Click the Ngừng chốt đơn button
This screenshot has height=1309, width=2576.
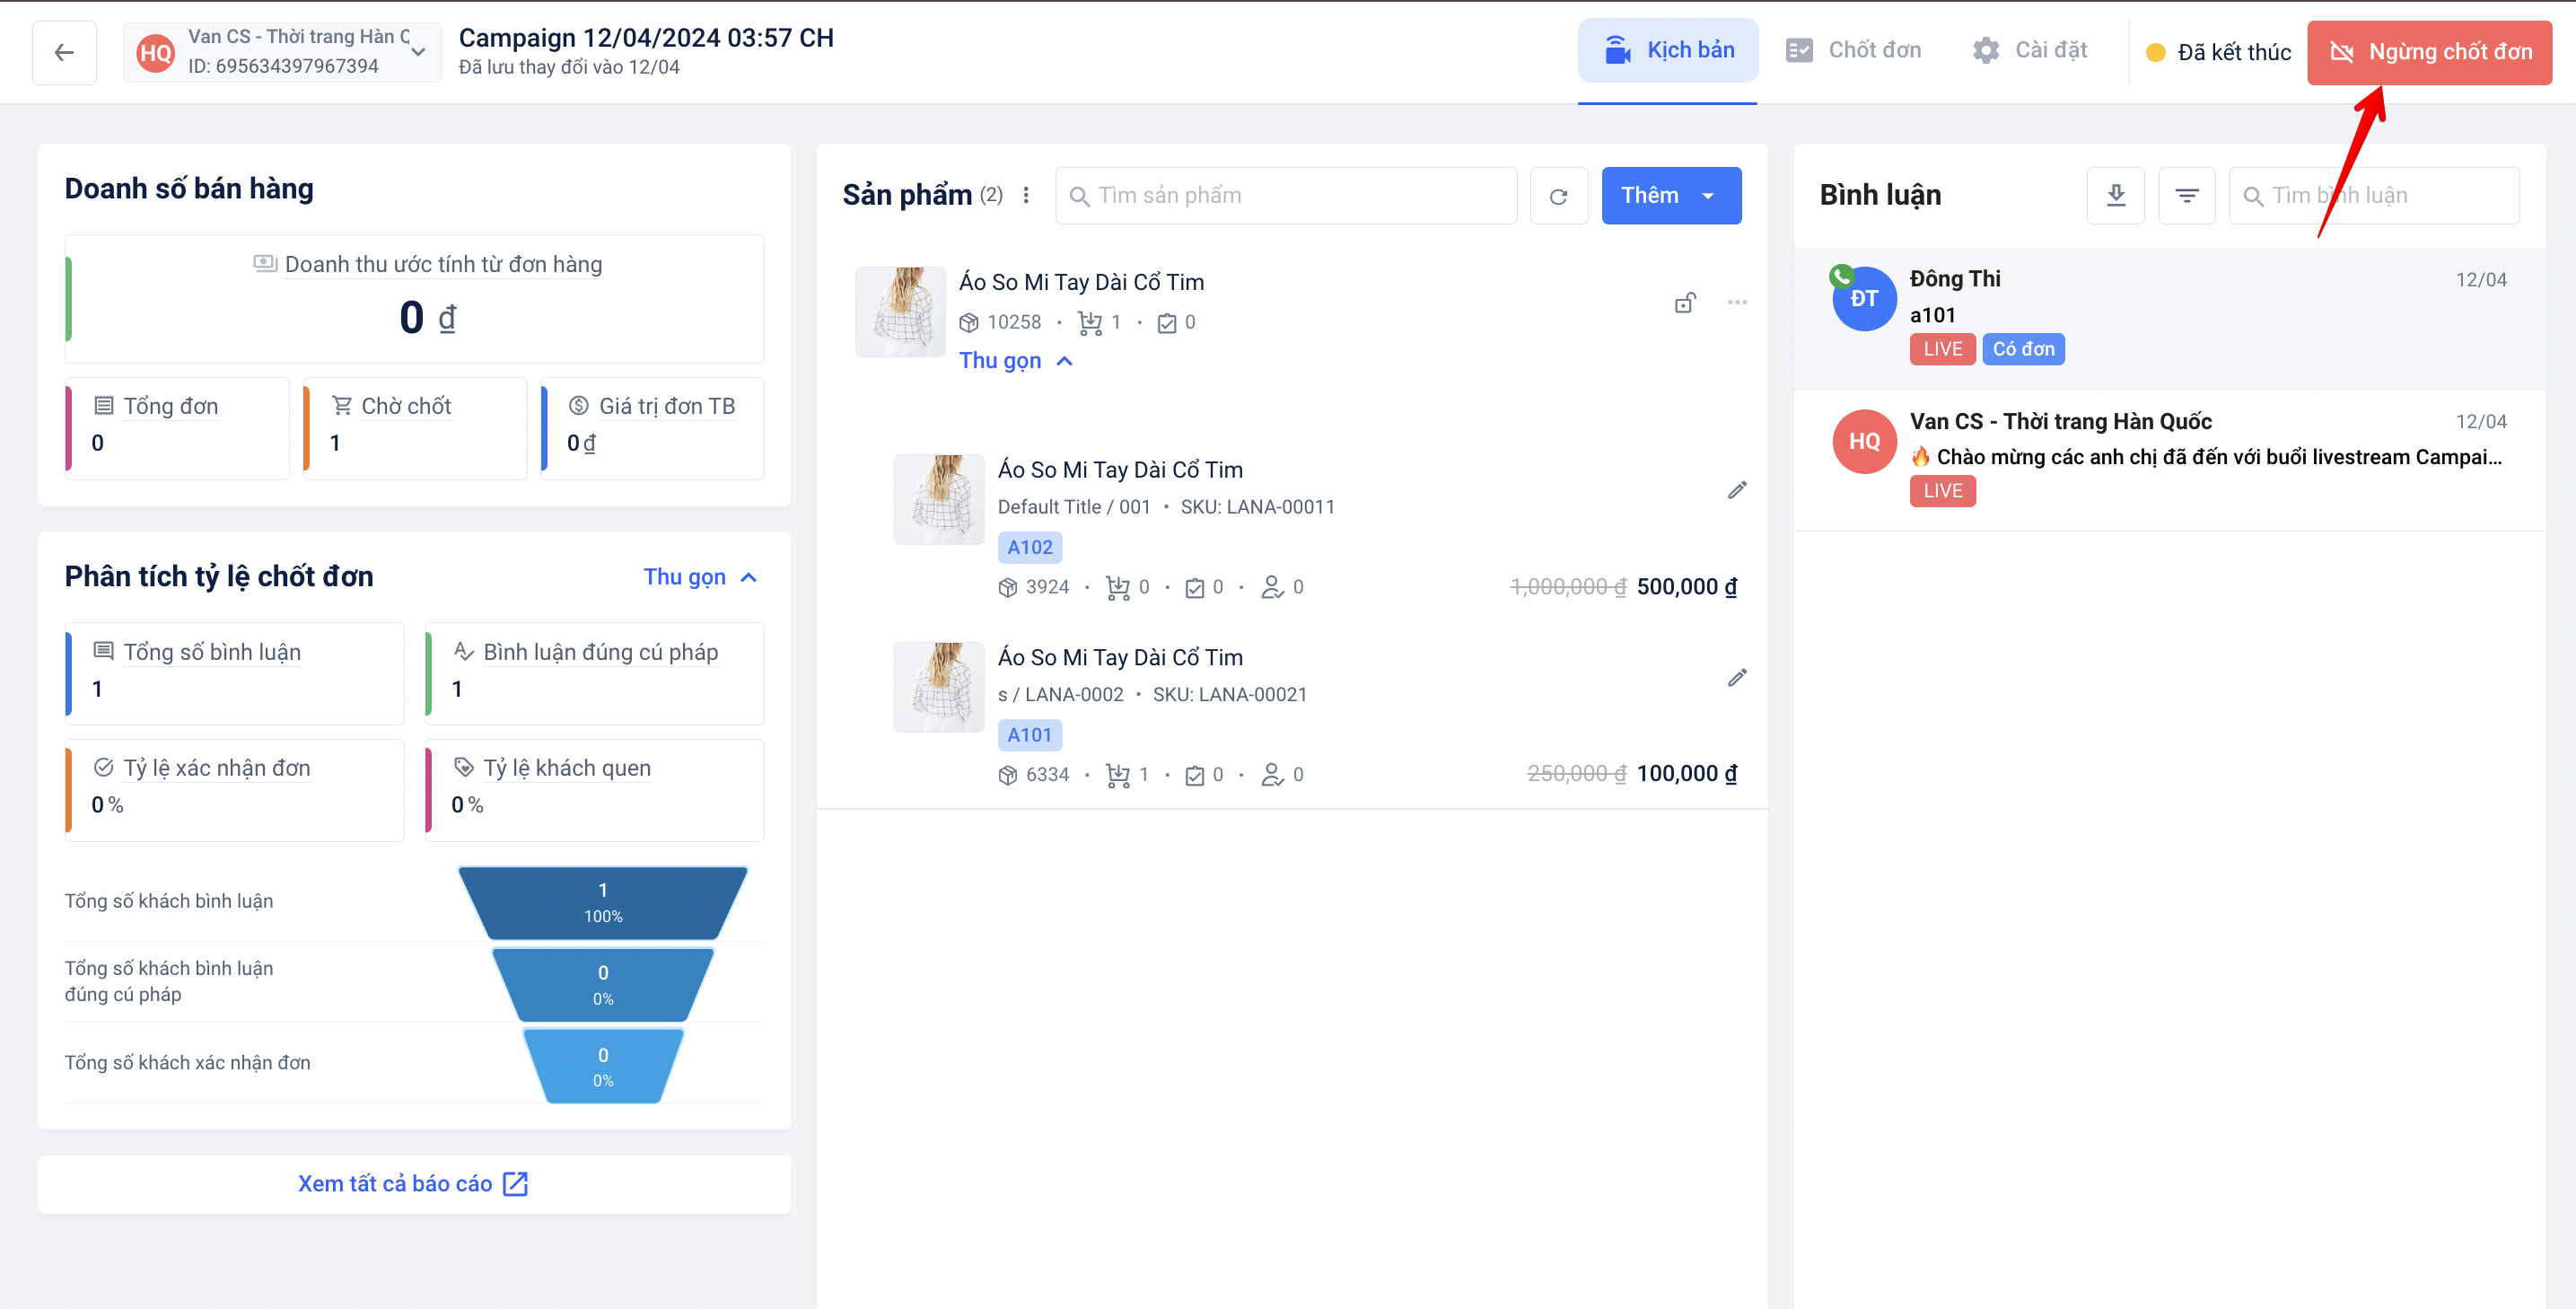(x=2429, y=53)
